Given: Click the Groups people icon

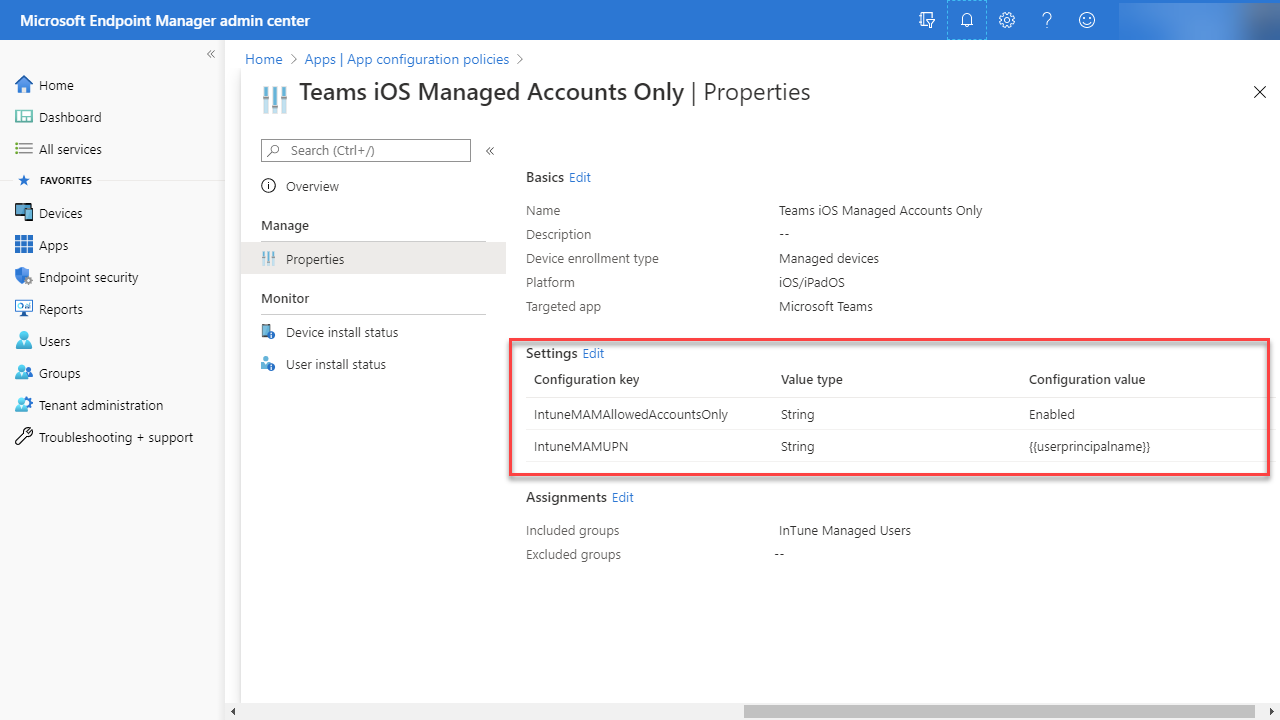Looking at the screenshot, I should (24, 373).
